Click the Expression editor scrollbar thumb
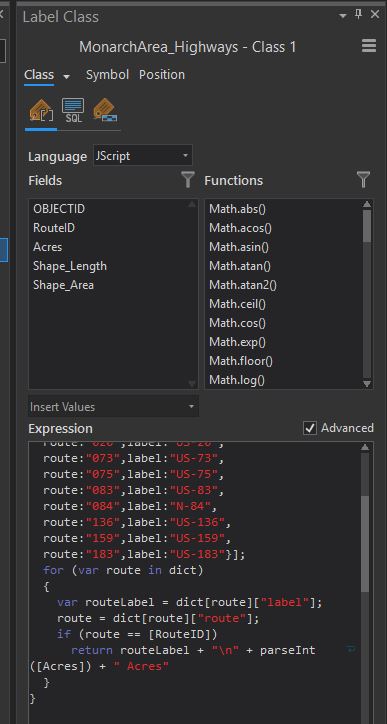The image size is (387, 724). [365, 544]
